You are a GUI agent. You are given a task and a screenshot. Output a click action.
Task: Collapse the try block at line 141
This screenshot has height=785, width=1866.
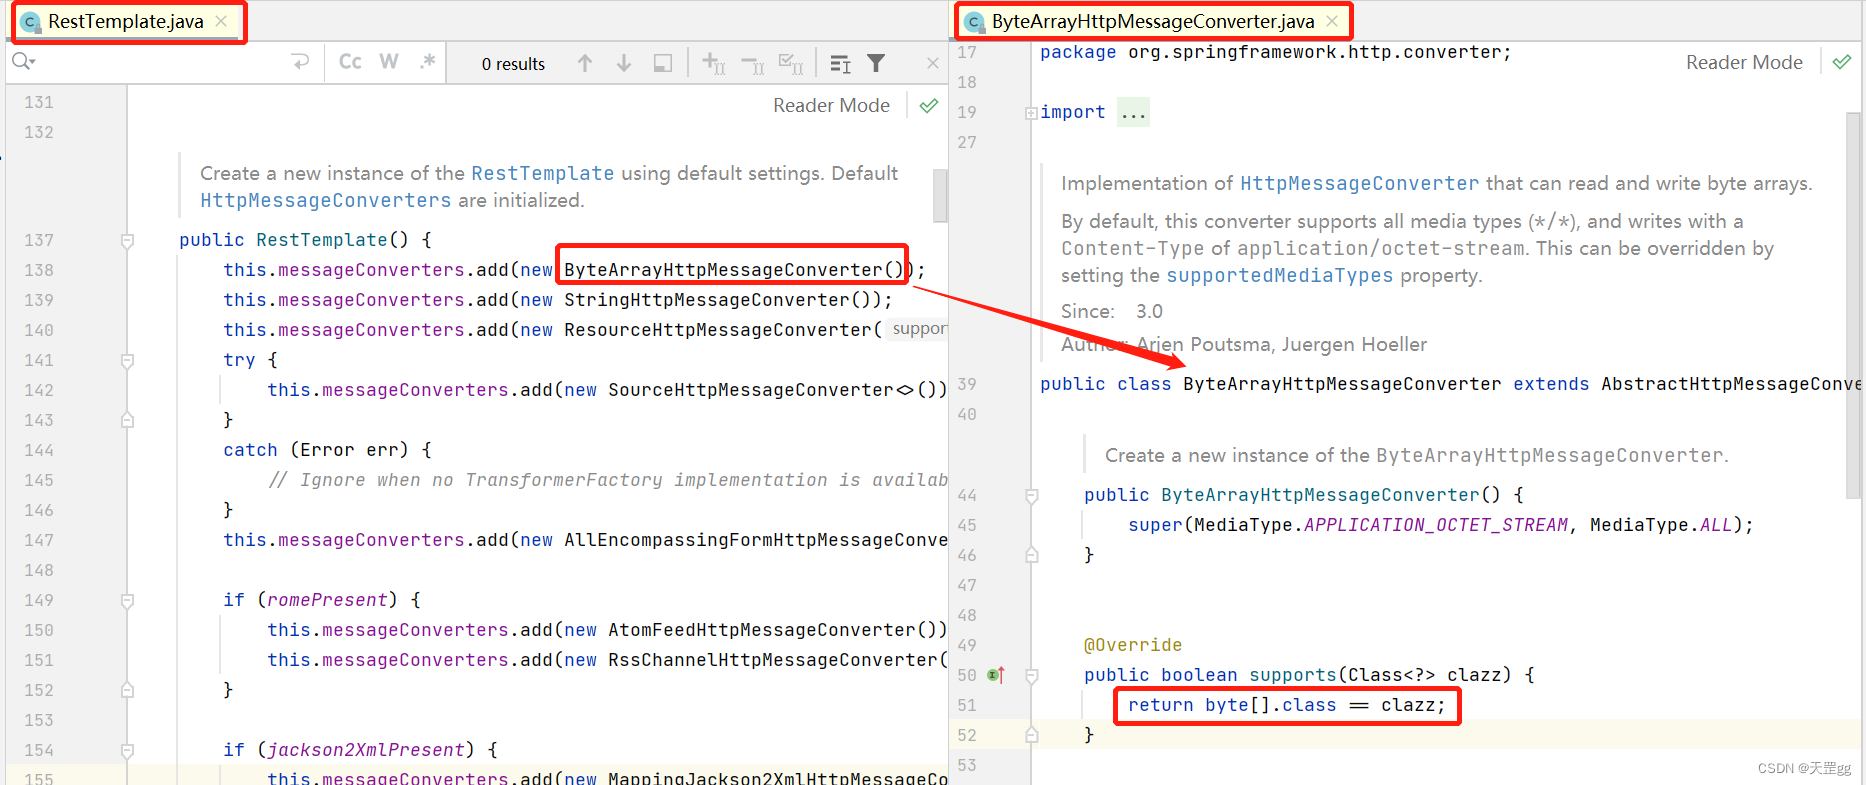tap(127, 361)
